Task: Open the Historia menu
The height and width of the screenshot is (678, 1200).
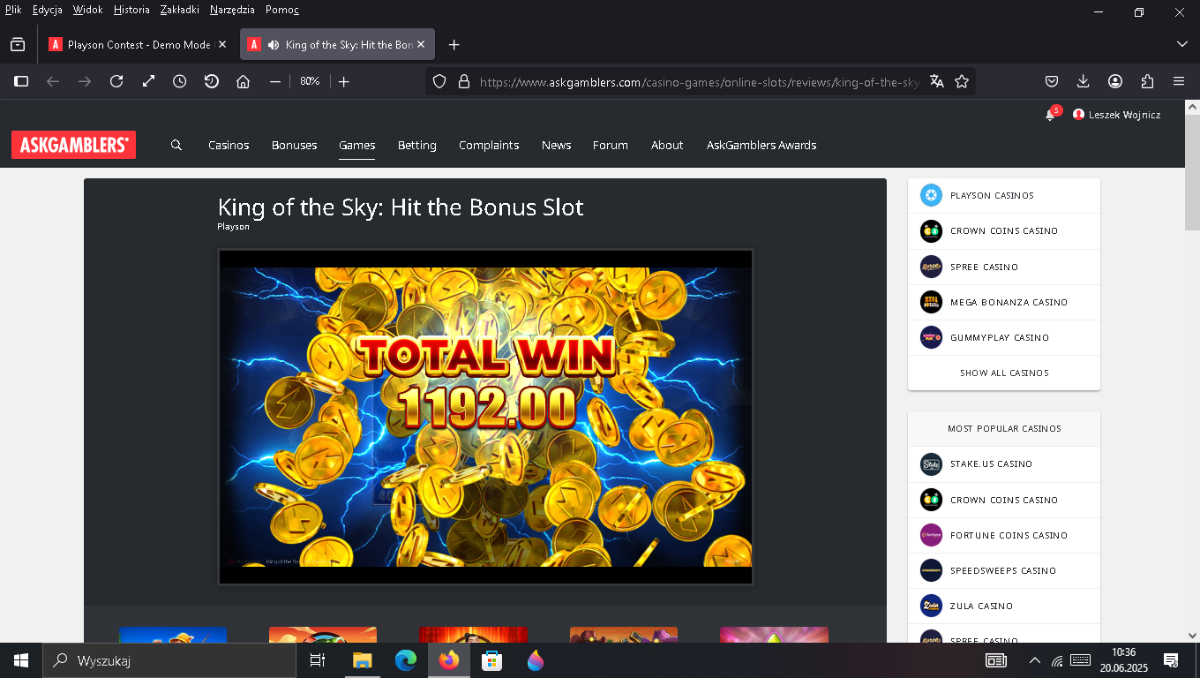Action: point(132,10)
